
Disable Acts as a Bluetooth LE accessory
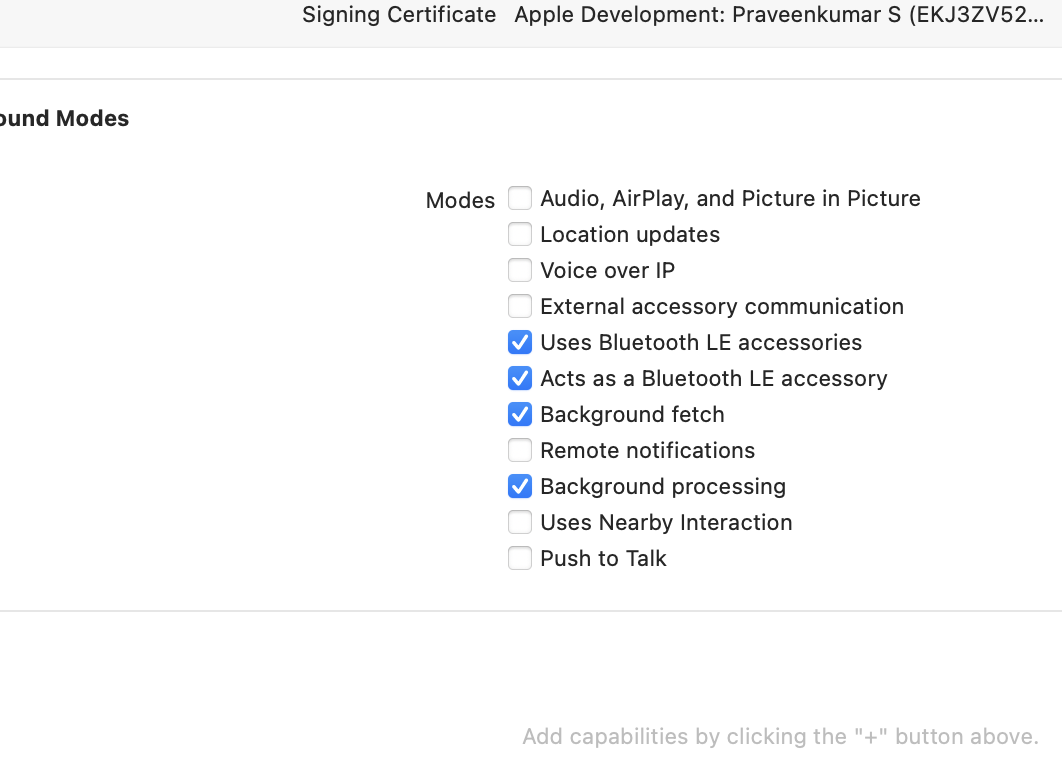520,378
